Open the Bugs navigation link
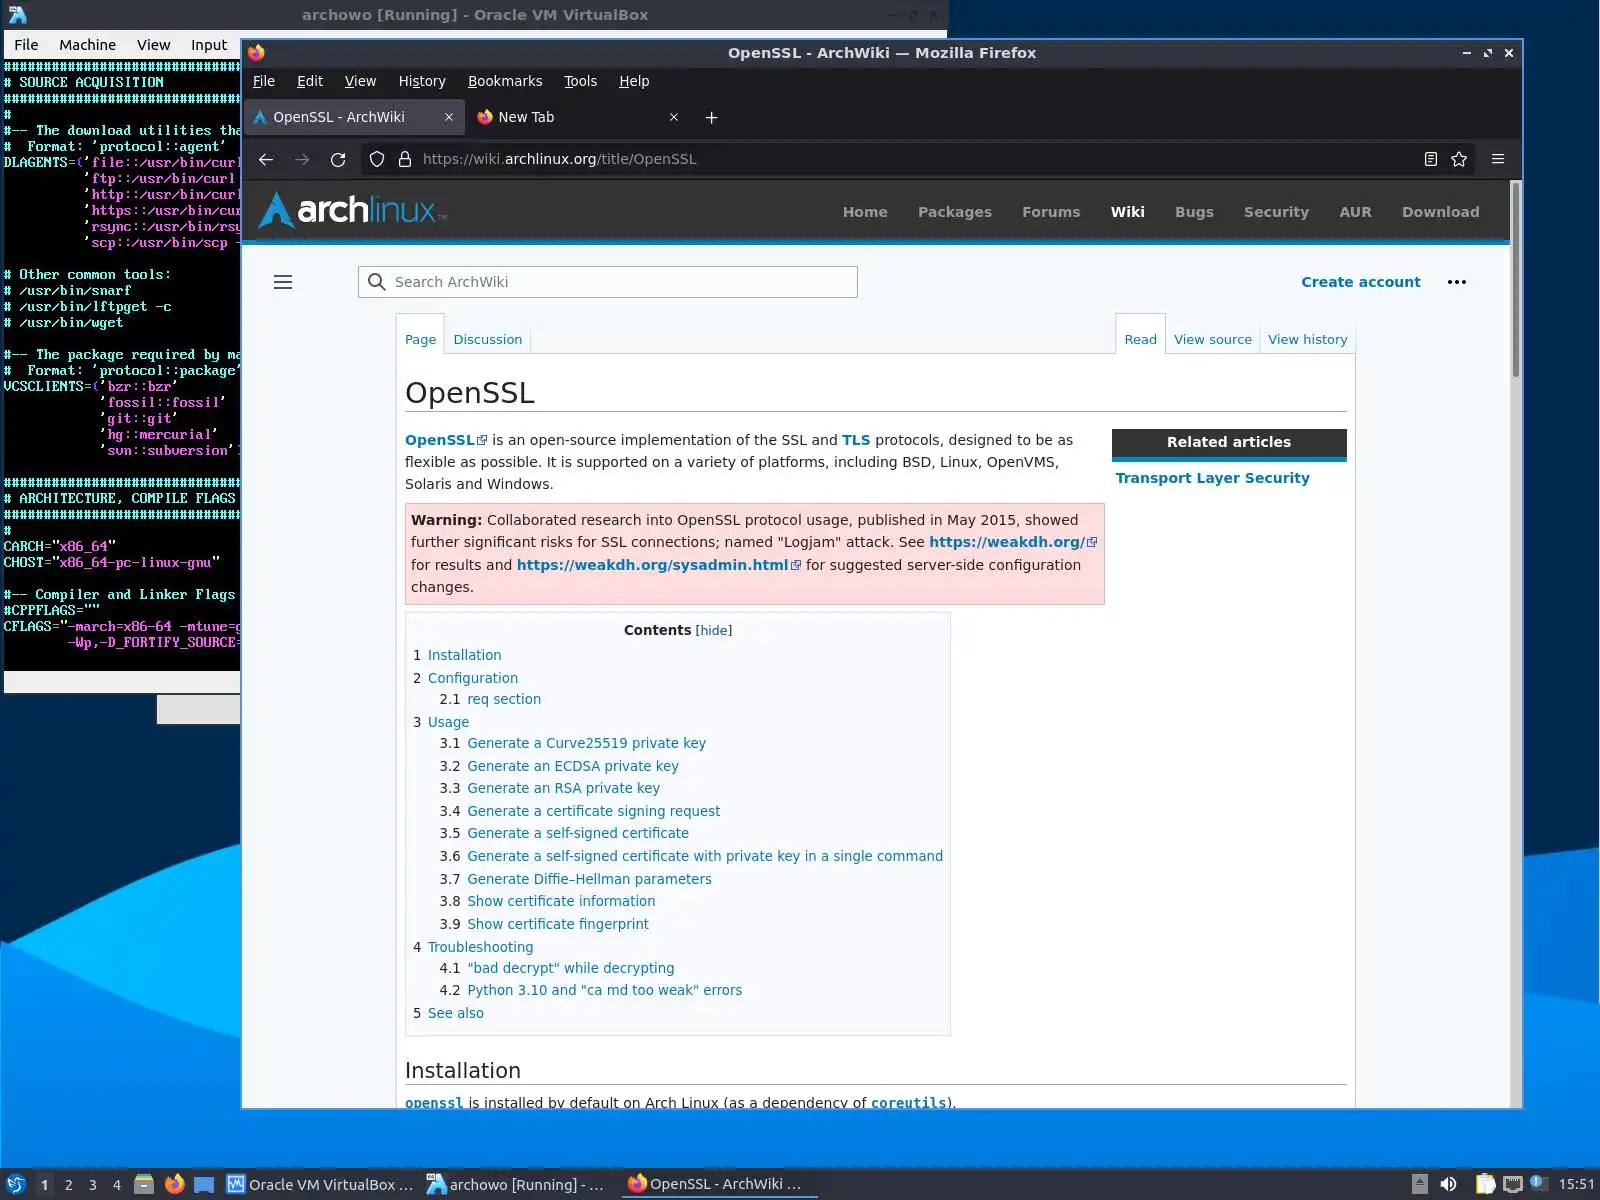This screenshot has width=1600, height=1200. point(1194,212)
